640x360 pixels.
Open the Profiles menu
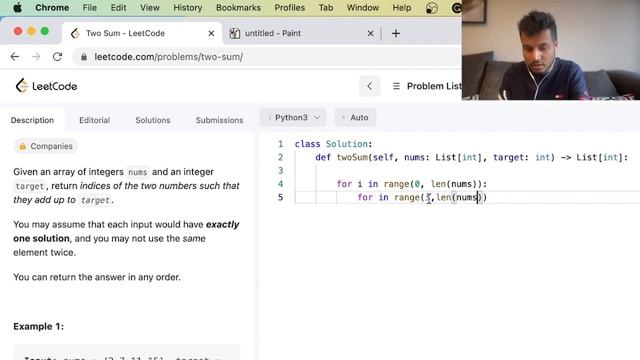(289, 8)
